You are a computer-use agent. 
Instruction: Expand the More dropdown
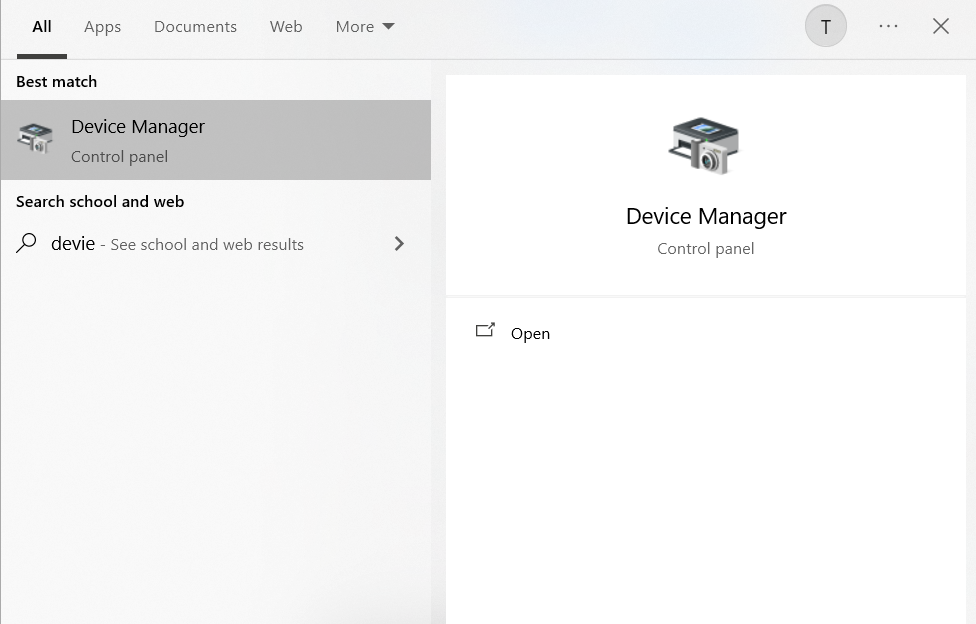coord(365,27)
